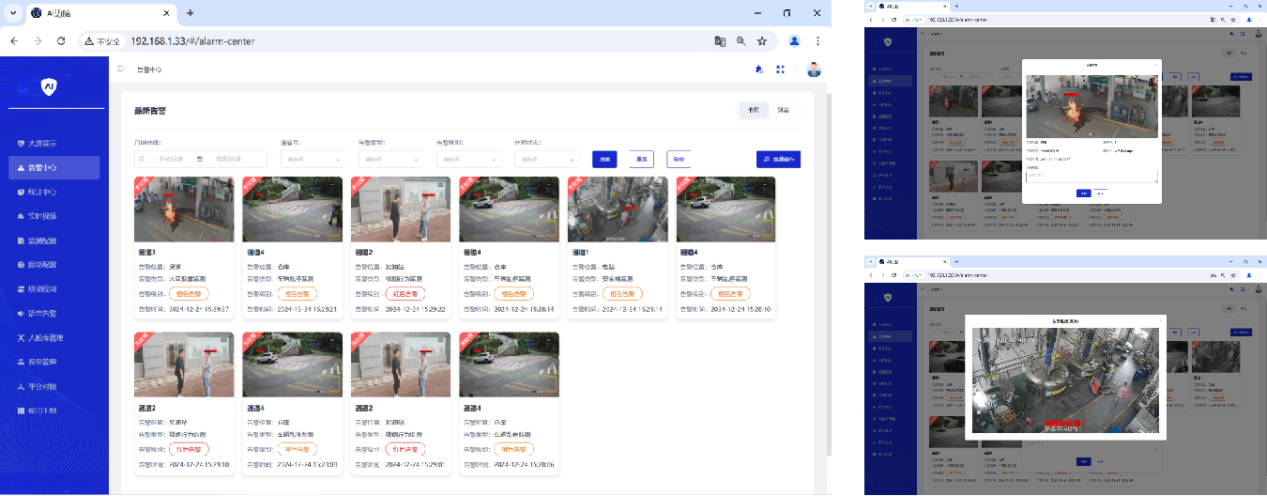Expand the channel number (通道号) dropdown
Screen dimensions: 1267x496
[x=312, y=159]
